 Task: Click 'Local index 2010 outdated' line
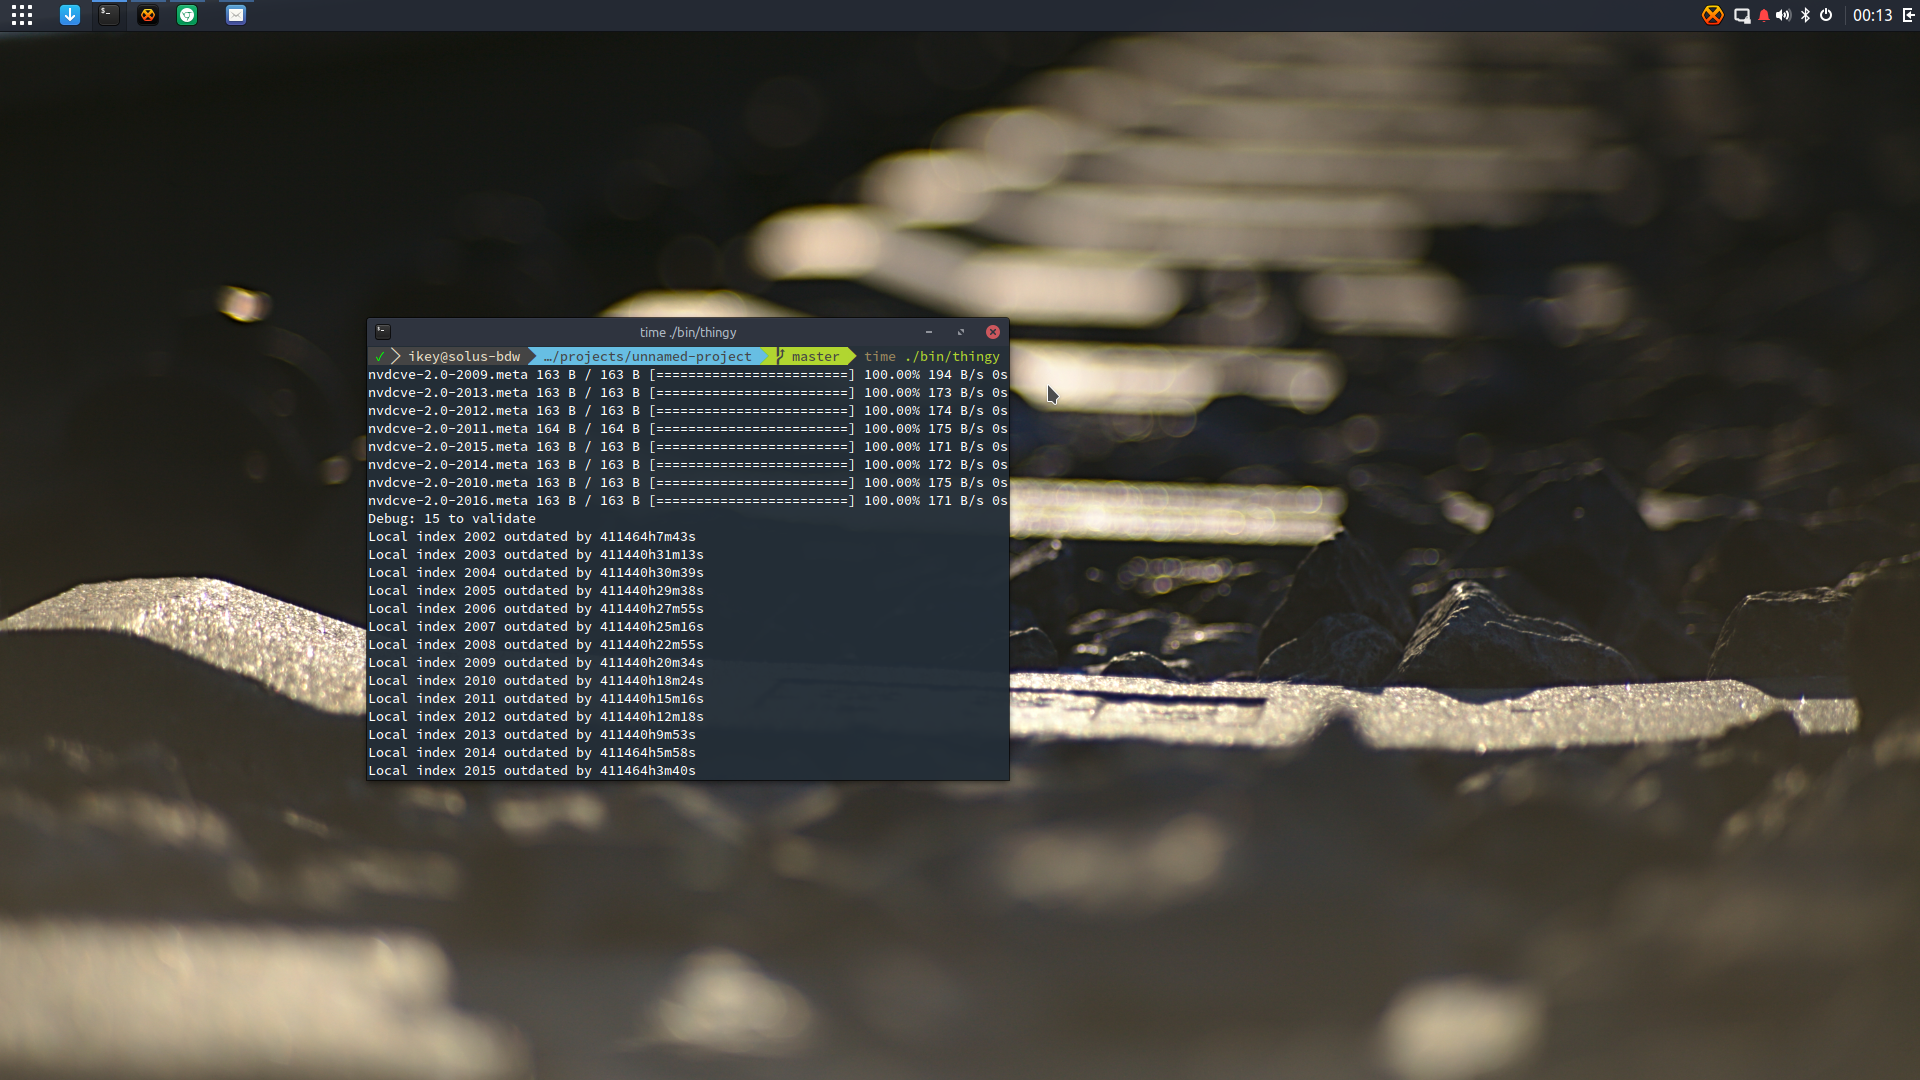tap(536, 681)
